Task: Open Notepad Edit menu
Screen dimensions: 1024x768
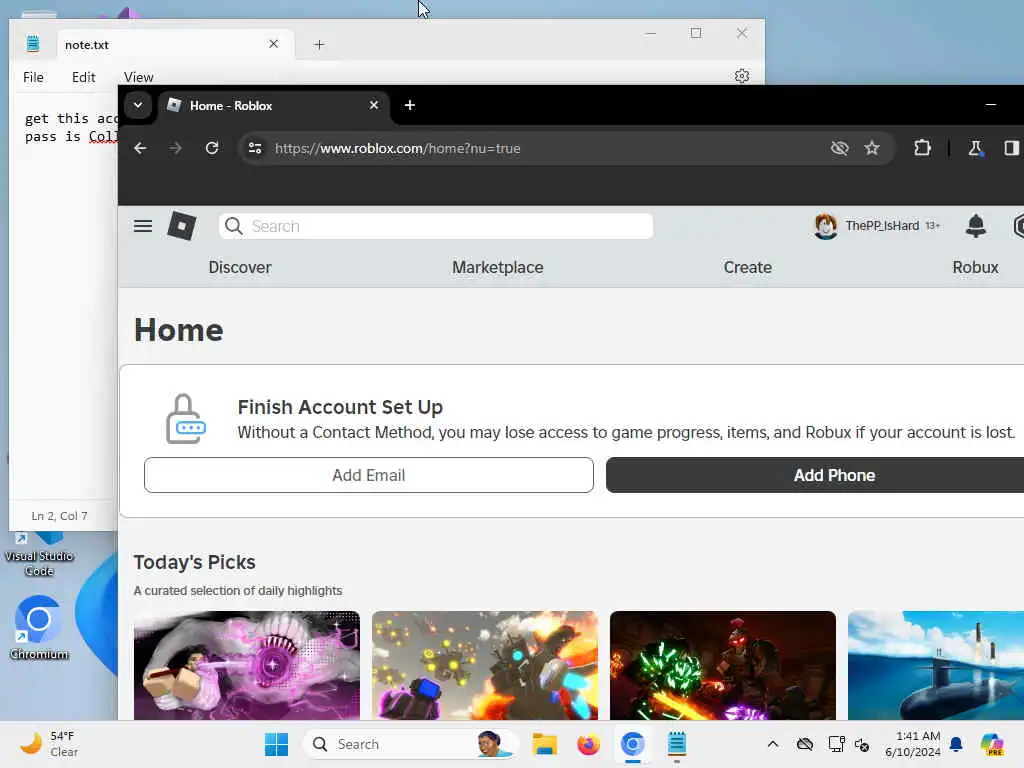Action: pyautogui.click(x=84, y=77)
